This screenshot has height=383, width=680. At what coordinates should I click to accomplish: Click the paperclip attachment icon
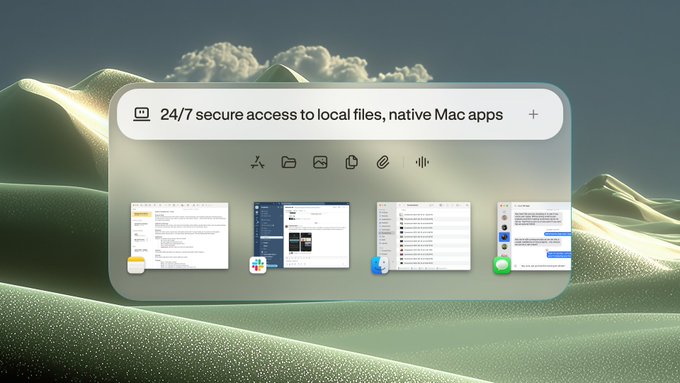(x=382, y=162)
